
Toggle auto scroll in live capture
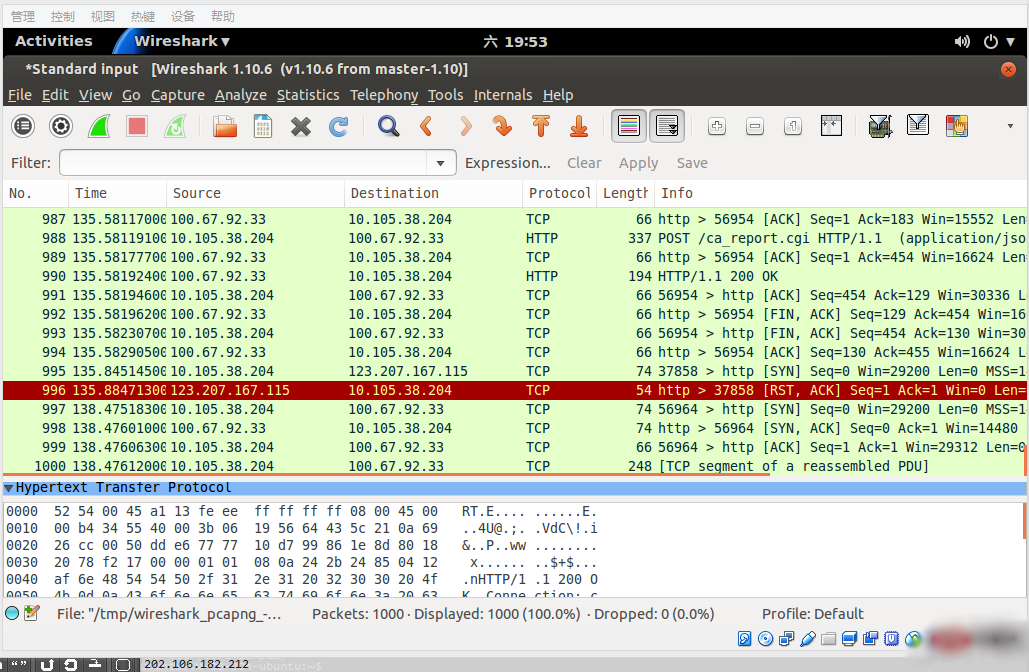(x=667, y=126)
